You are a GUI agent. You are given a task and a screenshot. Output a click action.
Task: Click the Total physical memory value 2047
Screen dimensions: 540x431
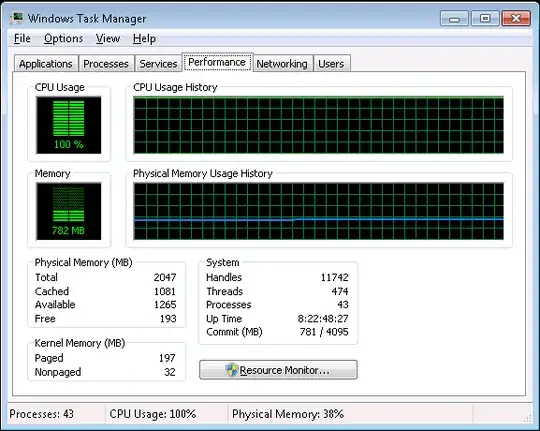pos(165,277)
